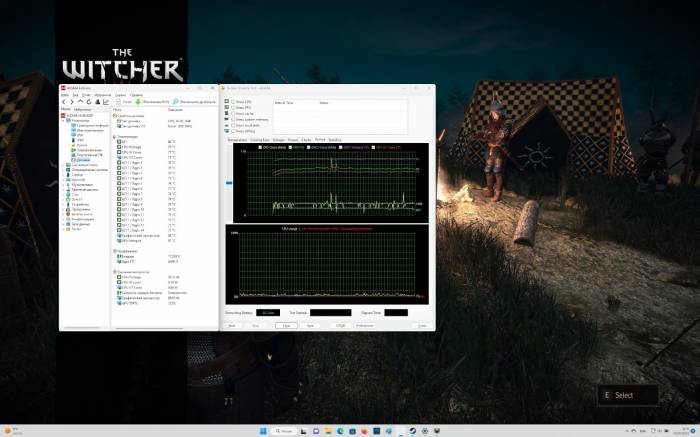Click the weather widget on taskbar
Viewport: 700px width, 437px height.
(12, 431)
